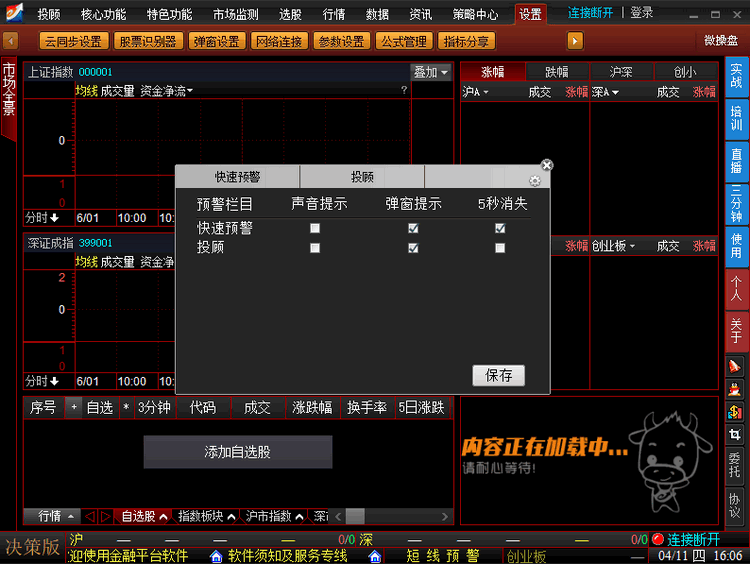
Task: Open the 实战 sidebar button
Action: [736, 76]
